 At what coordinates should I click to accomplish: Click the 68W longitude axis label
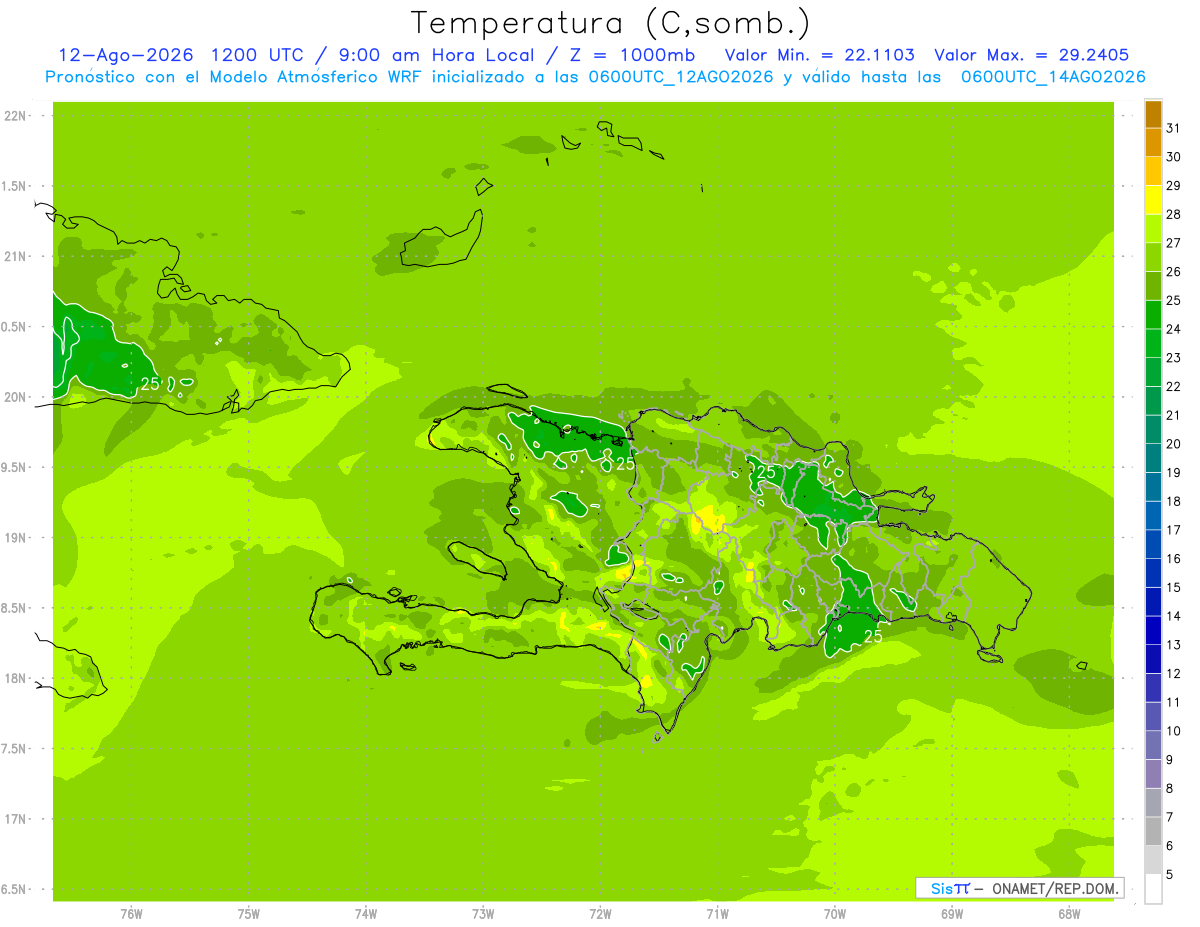tap(1068, 914)
